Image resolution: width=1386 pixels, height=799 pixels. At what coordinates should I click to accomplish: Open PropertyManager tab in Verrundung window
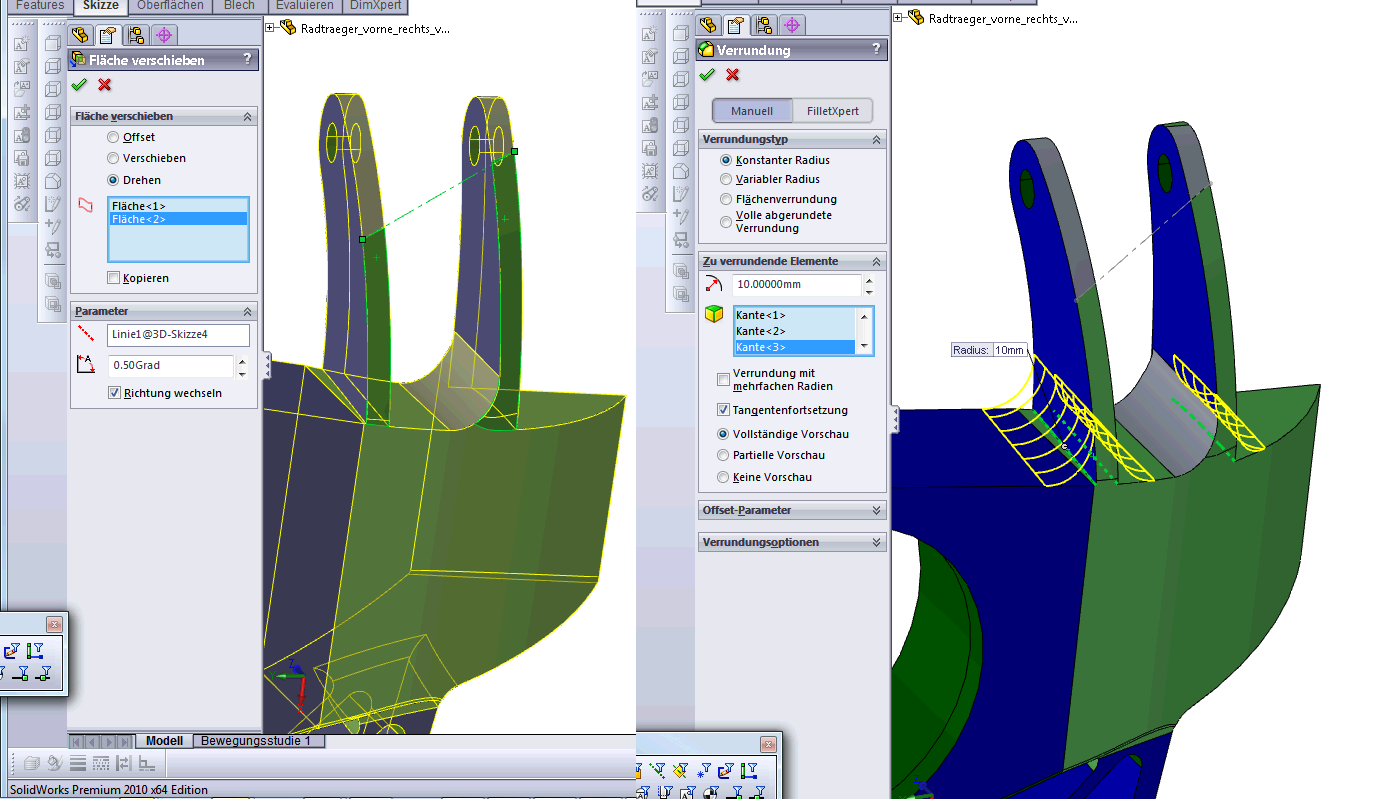tap(736, 25)
